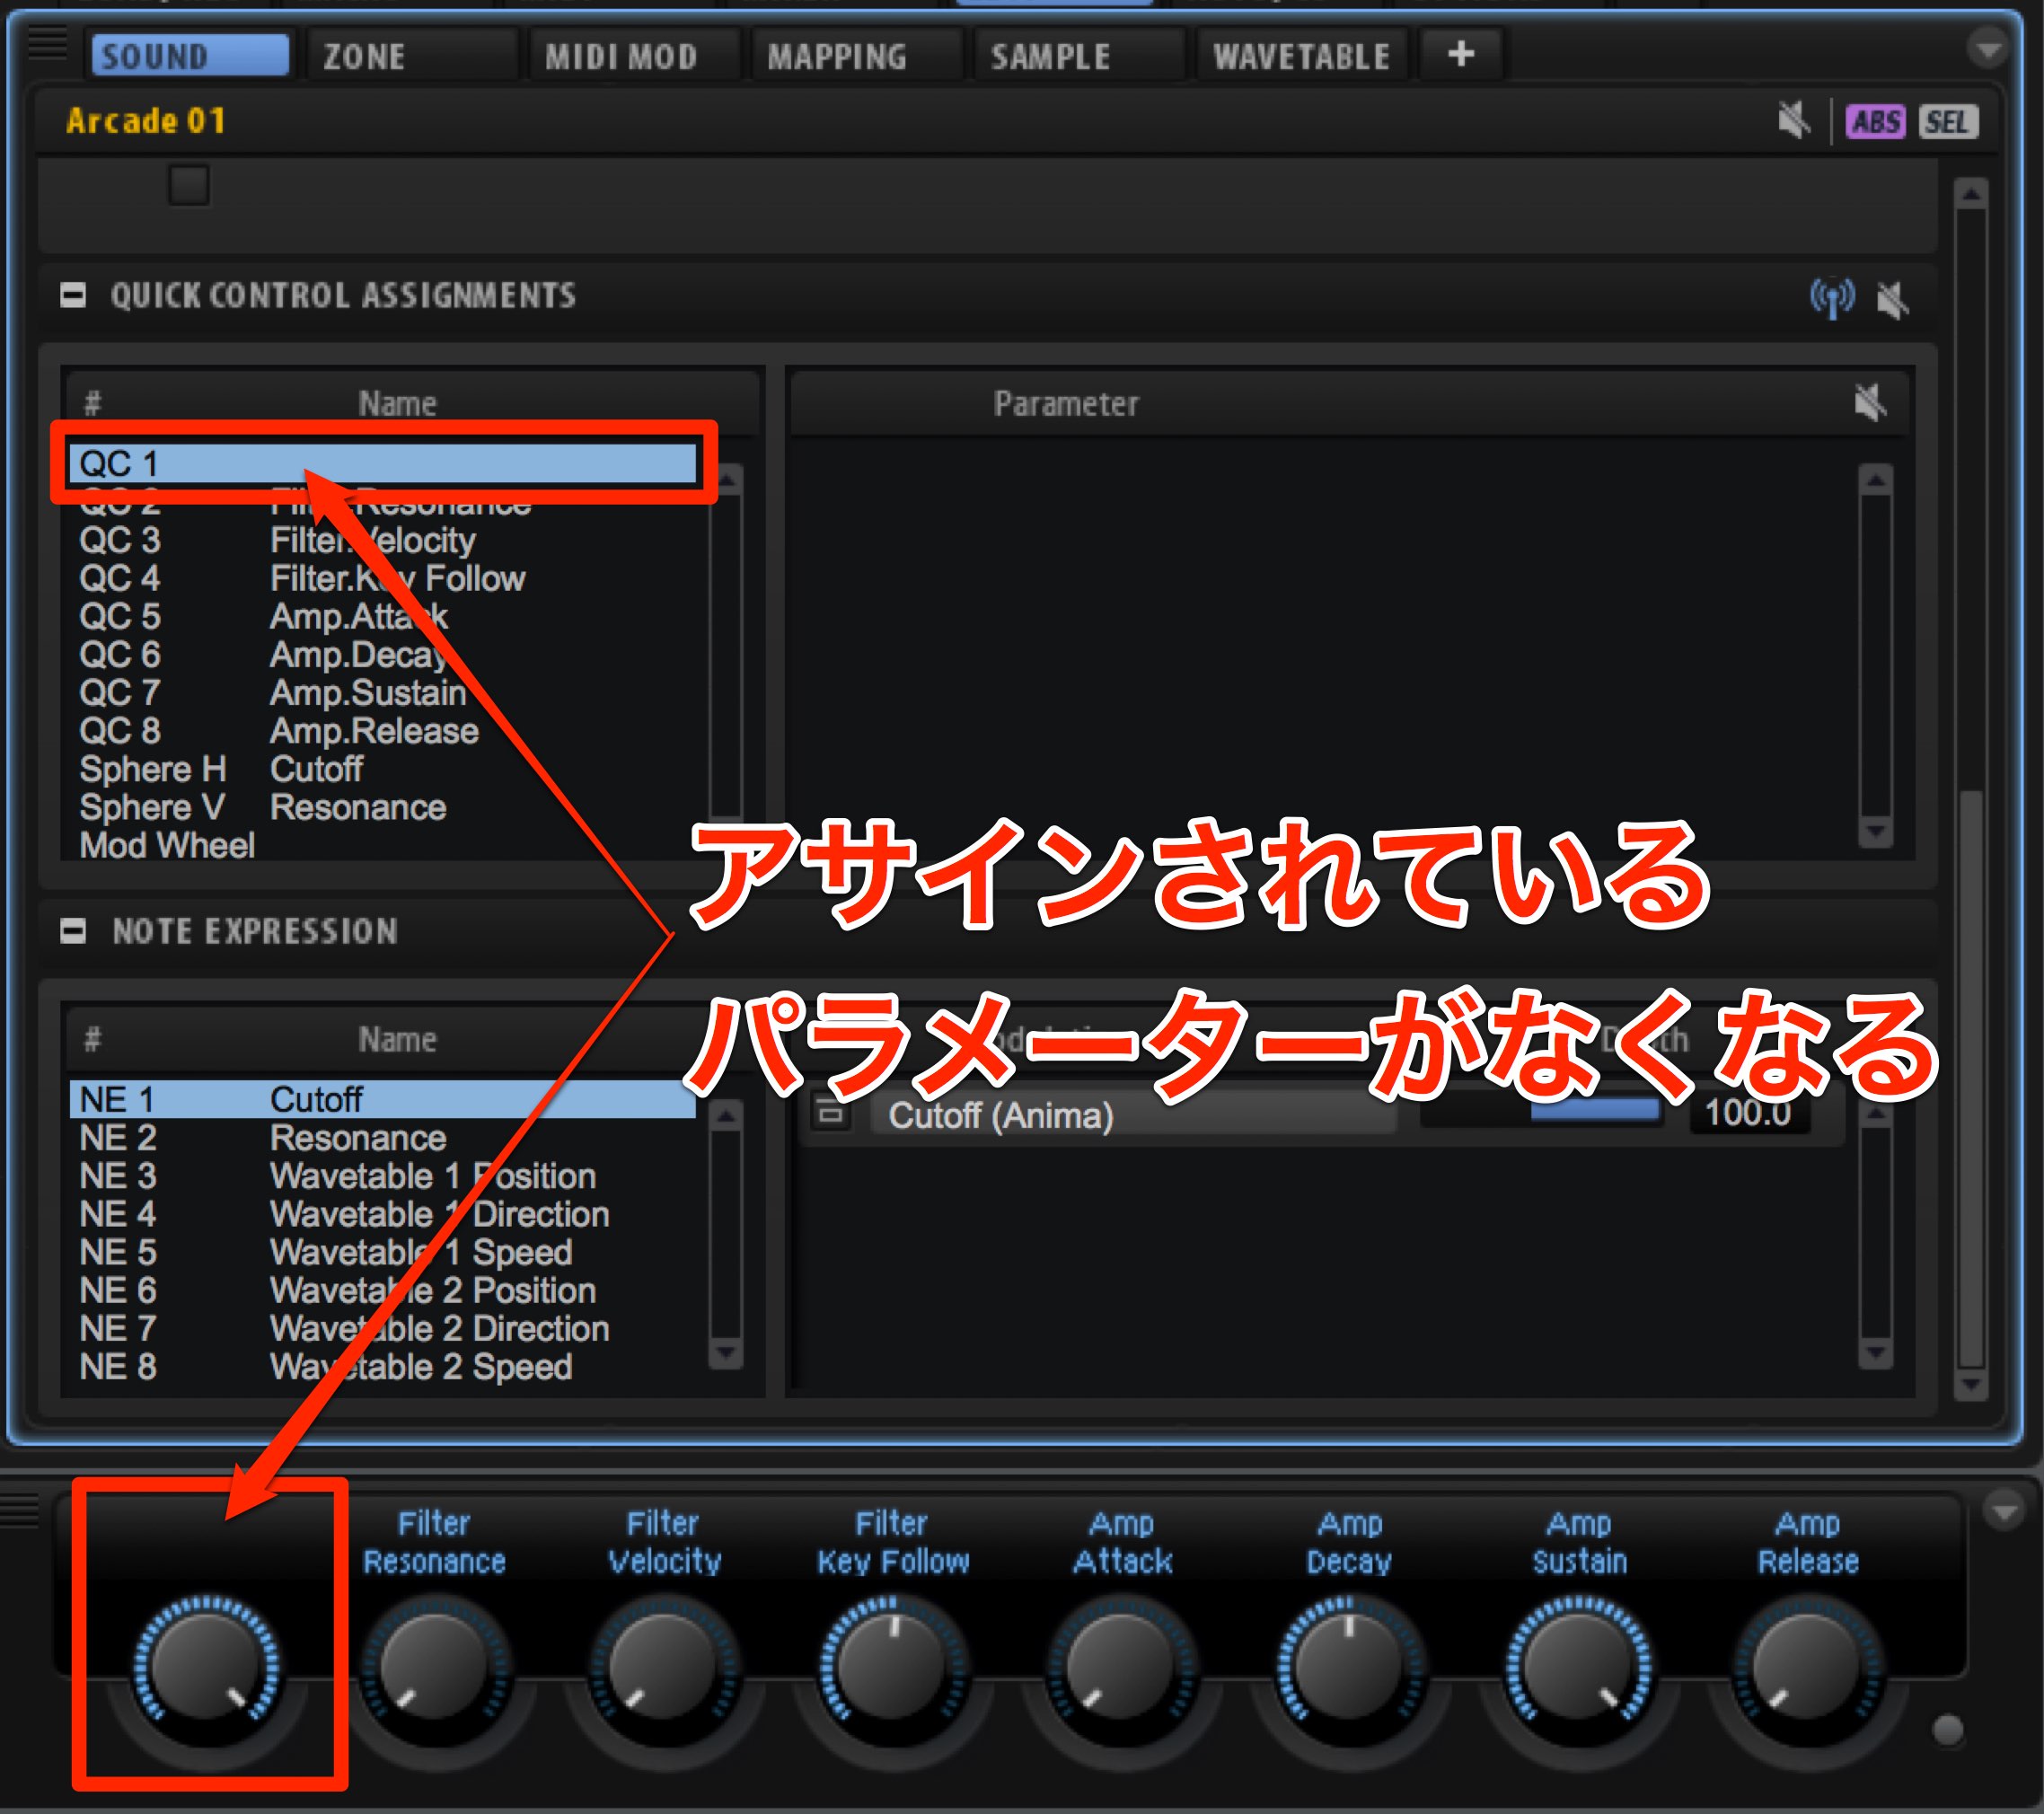The height and width of the screenshot is (1814, 2044).
Task: Select NE 6 Wavetable 2 Position row
Action: coord(383,1290)
